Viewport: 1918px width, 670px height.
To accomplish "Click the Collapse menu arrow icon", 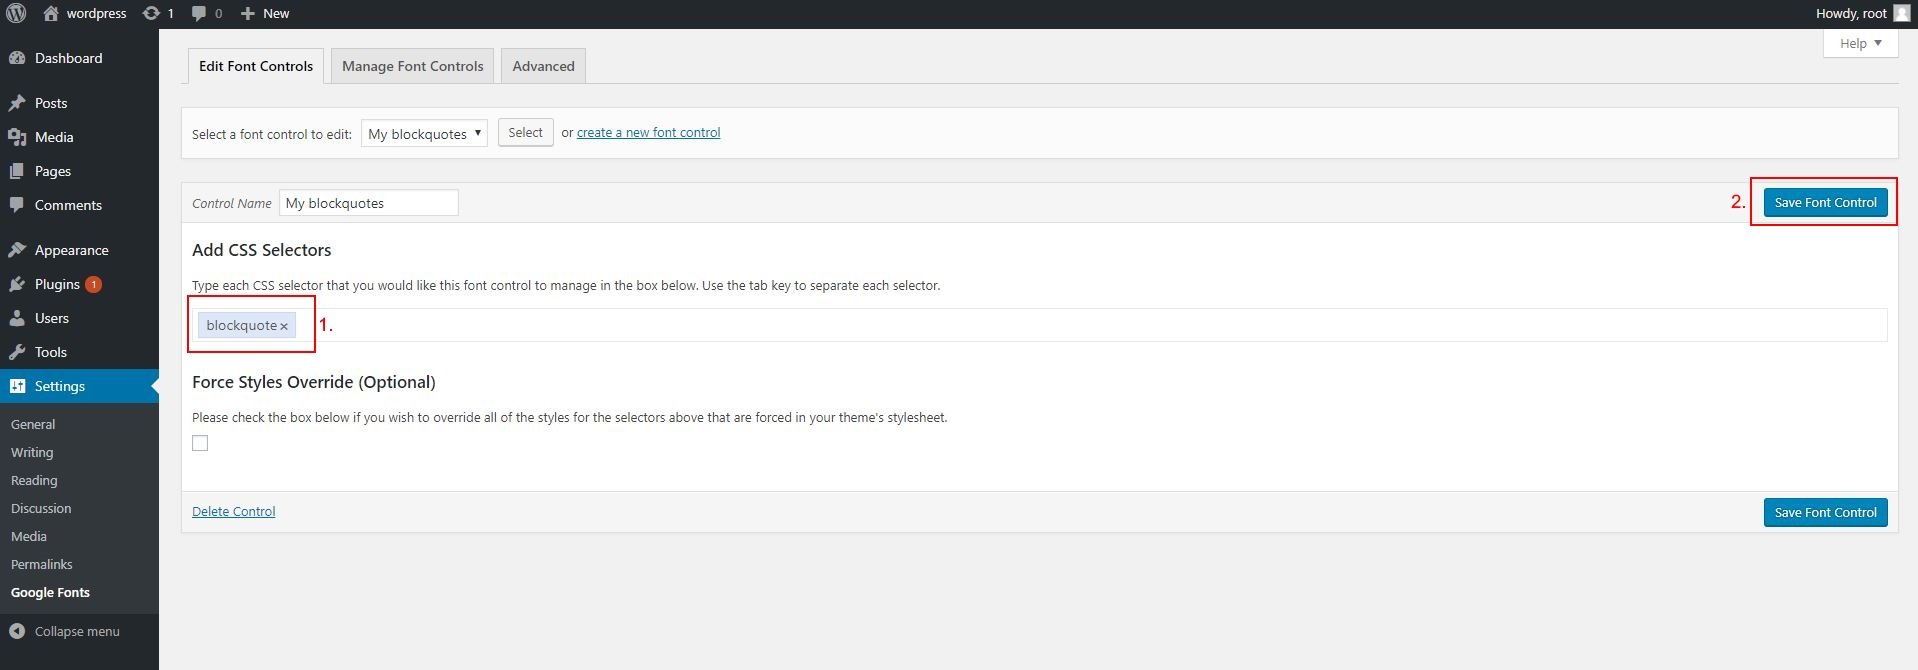I will click(17, 631).
